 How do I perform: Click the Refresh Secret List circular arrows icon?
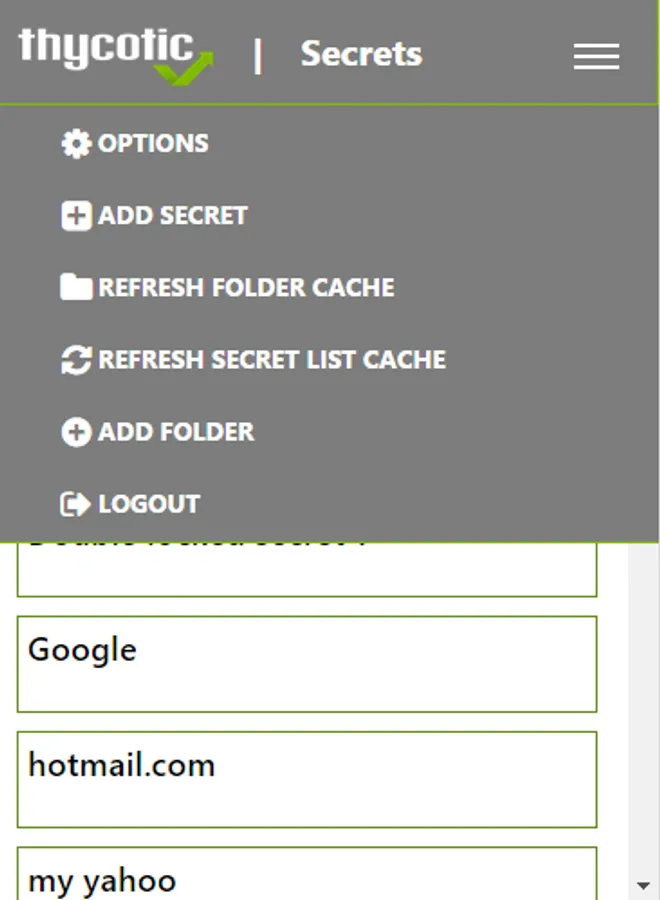(x=76, y=360)
